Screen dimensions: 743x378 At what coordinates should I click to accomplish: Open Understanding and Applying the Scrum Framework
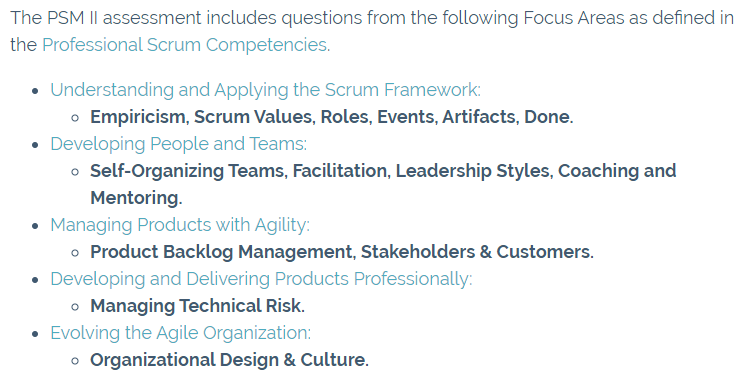tap(265, 90)
